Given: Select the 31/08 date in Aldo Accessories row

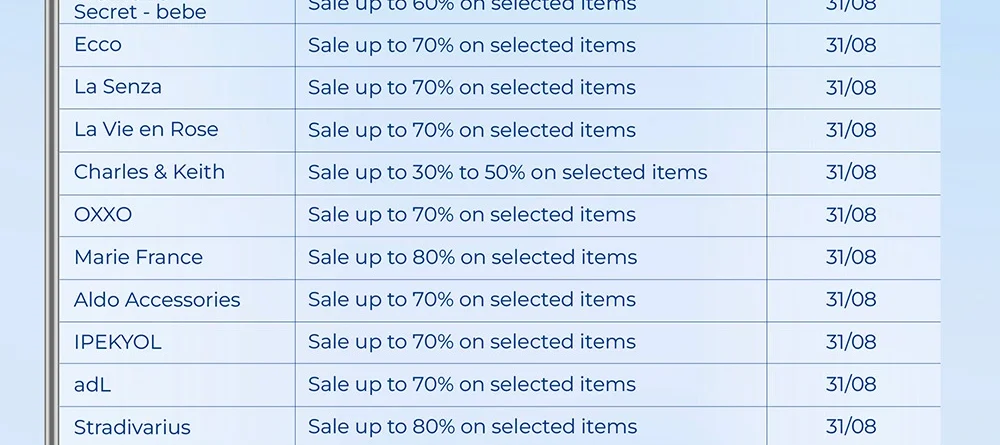Looking at the screenshot, I should click(851, 300).
